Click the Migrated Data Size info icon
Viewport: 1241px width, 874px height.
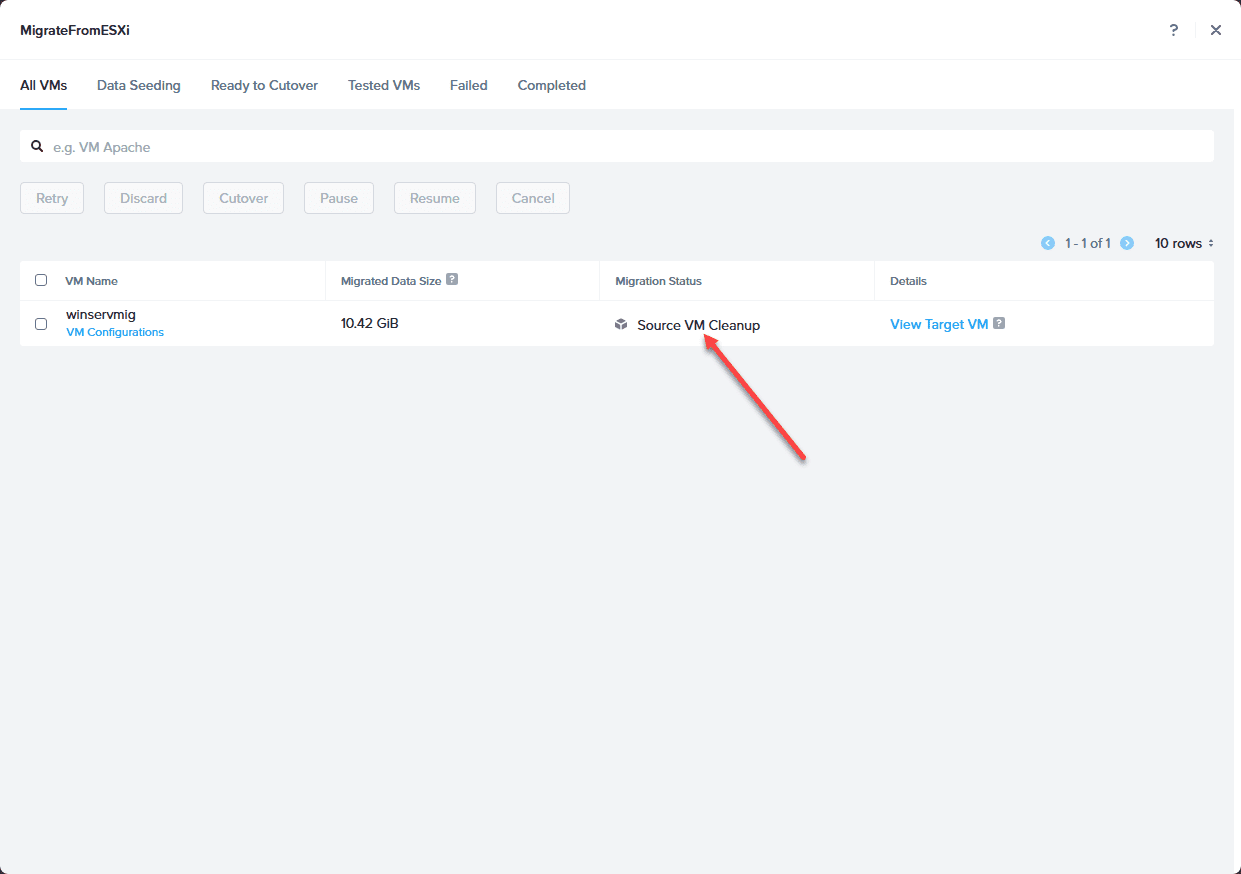(x=452, y=280)
